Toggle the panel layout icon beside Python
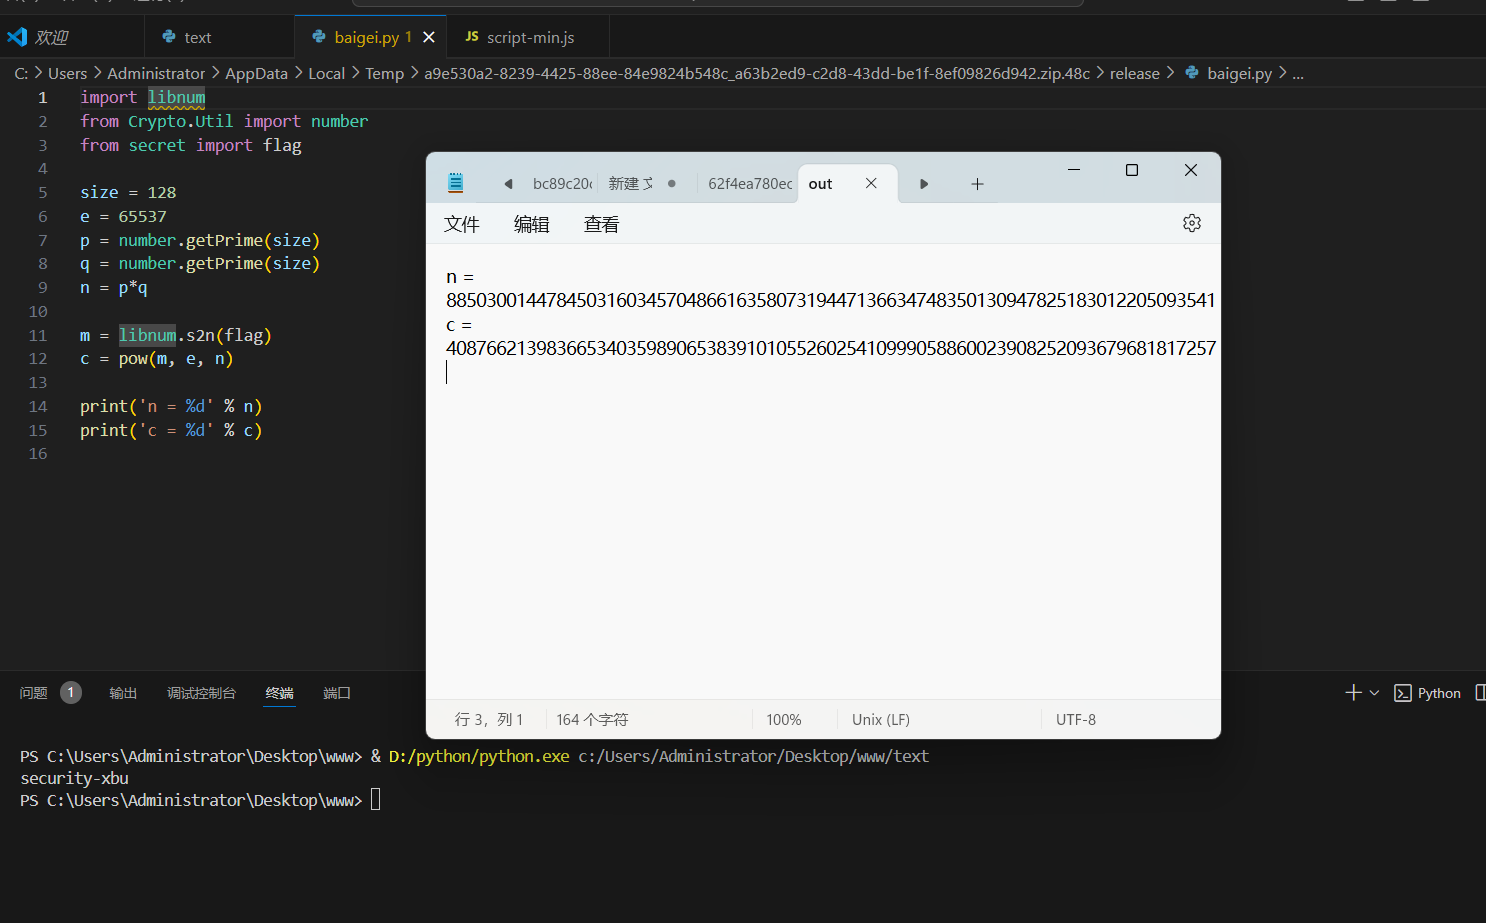This screenshot has height=923, width=1486. [1481, 692]
